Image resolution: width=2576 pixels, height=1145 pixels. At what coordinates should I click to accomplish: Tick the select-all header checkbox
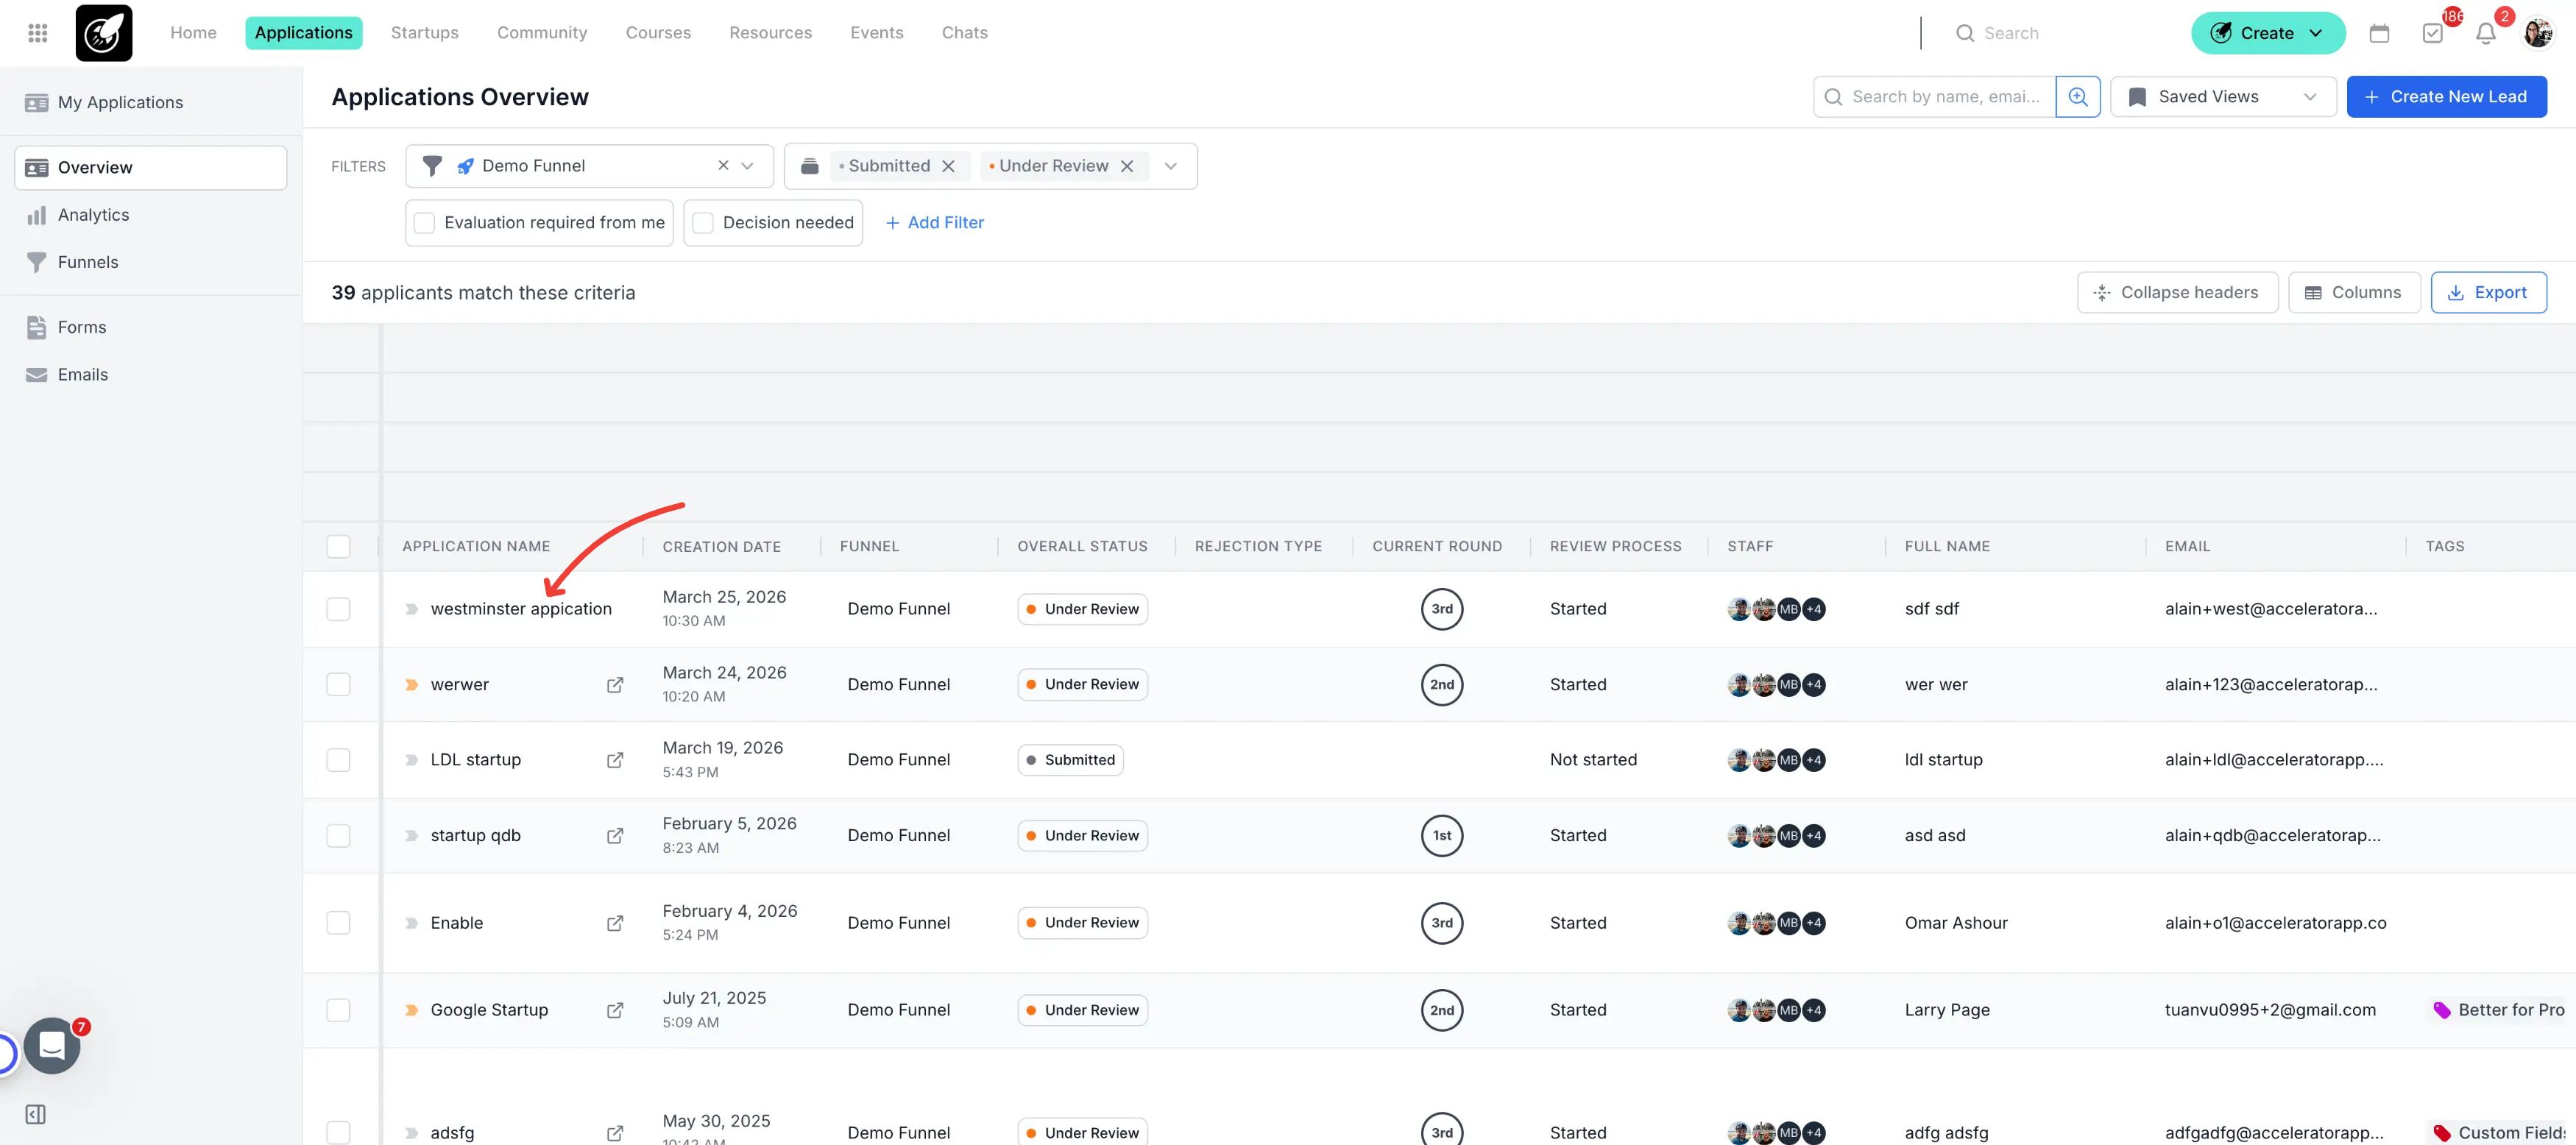coord(339,546)
